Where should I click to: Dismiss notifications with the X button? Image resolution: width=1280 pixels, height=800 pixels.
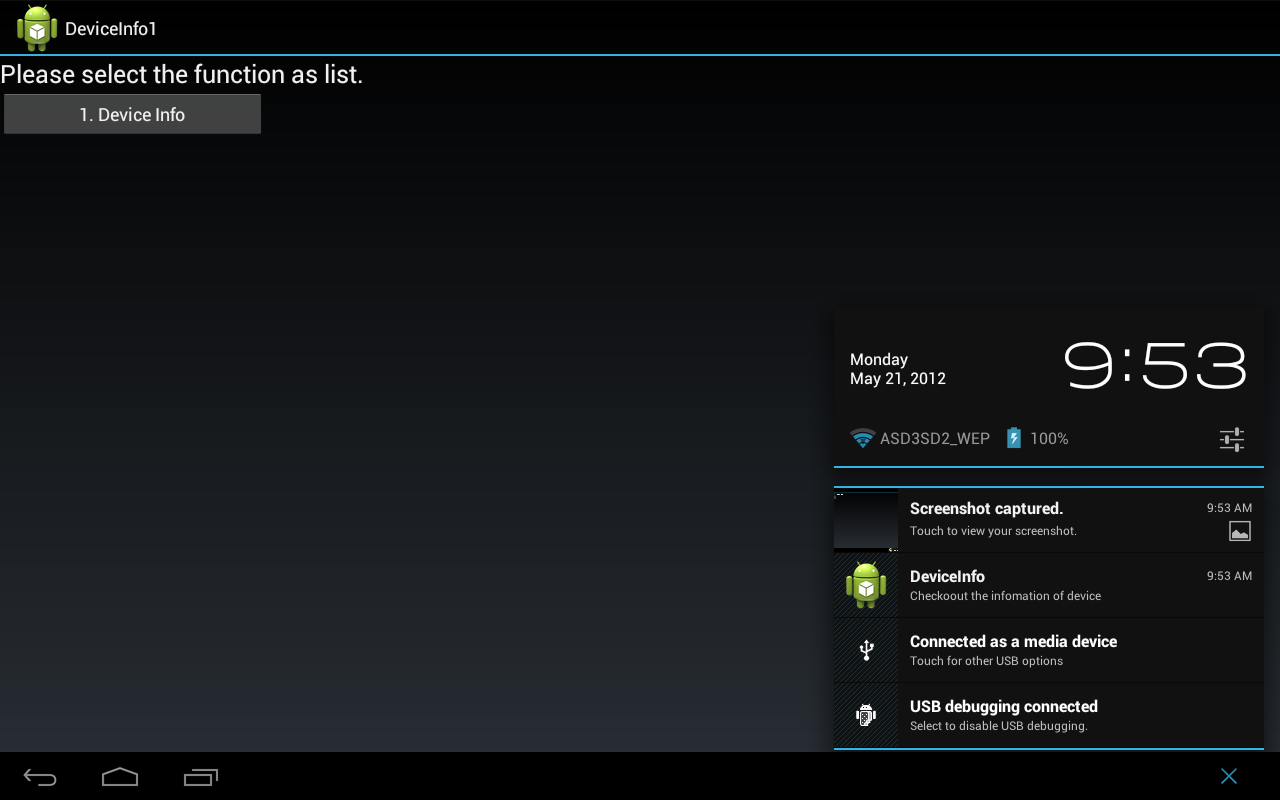click(x=1229, y=776)
